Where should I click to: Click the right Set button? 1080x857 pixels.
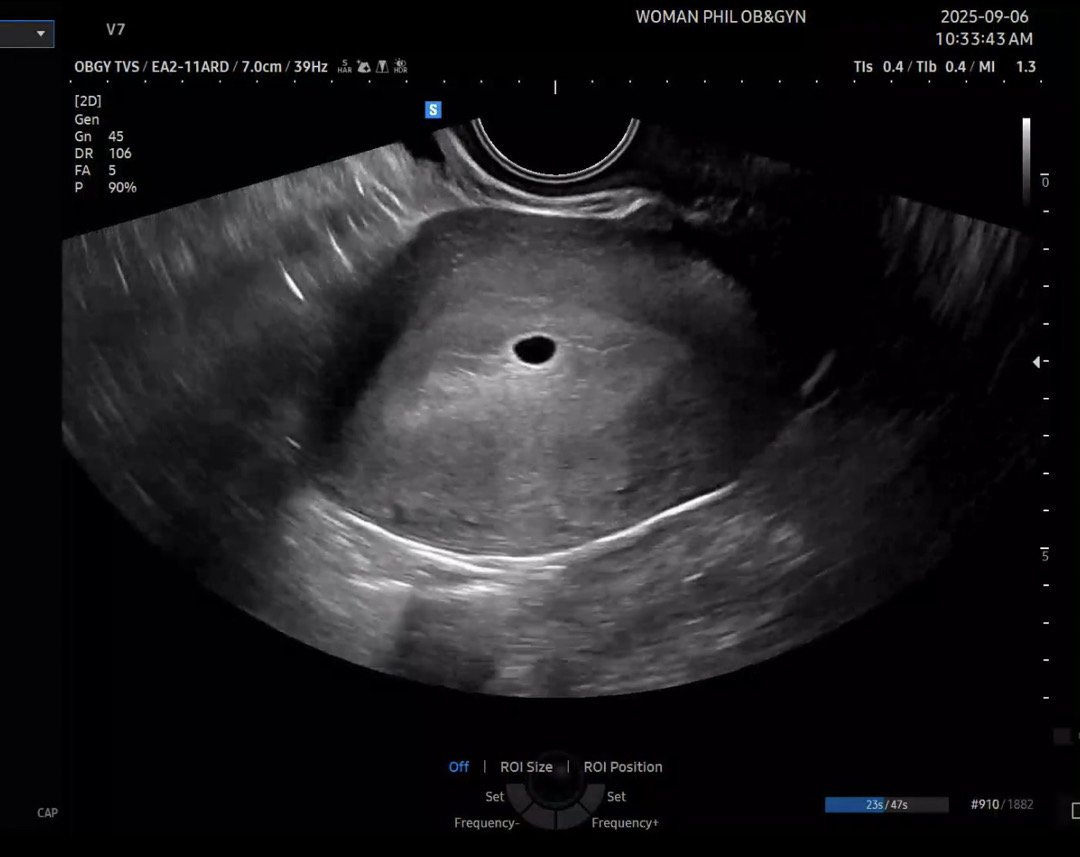click(616, 797)
